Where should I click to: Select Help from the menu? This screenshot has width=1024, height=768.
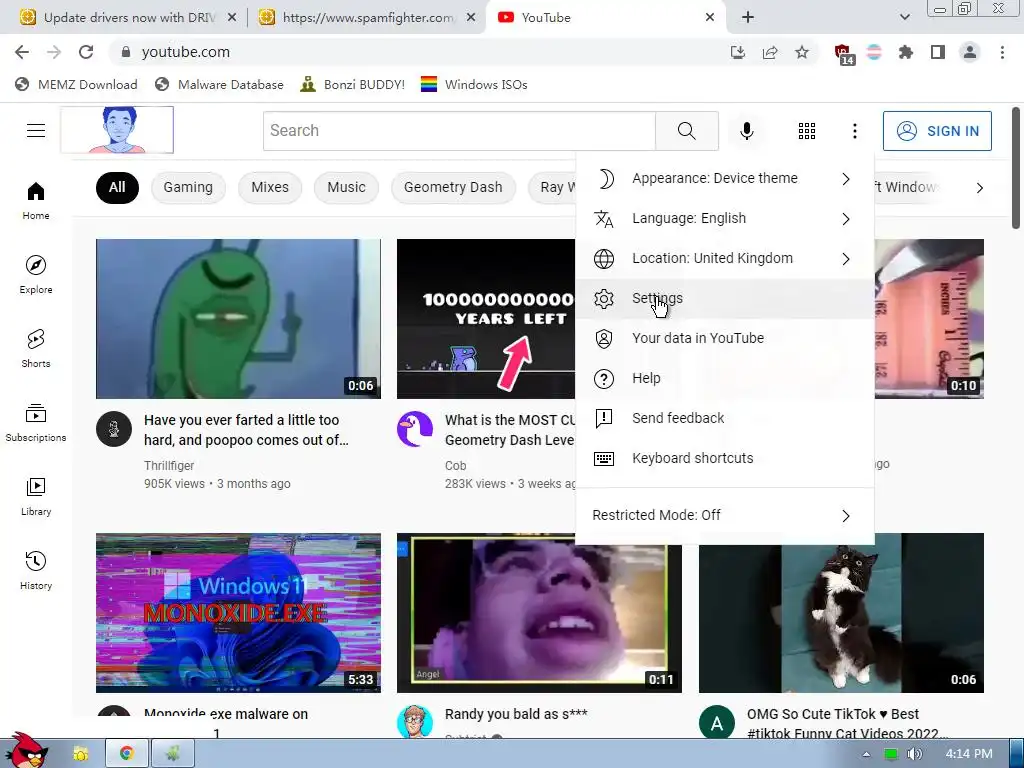pos(724,378)
